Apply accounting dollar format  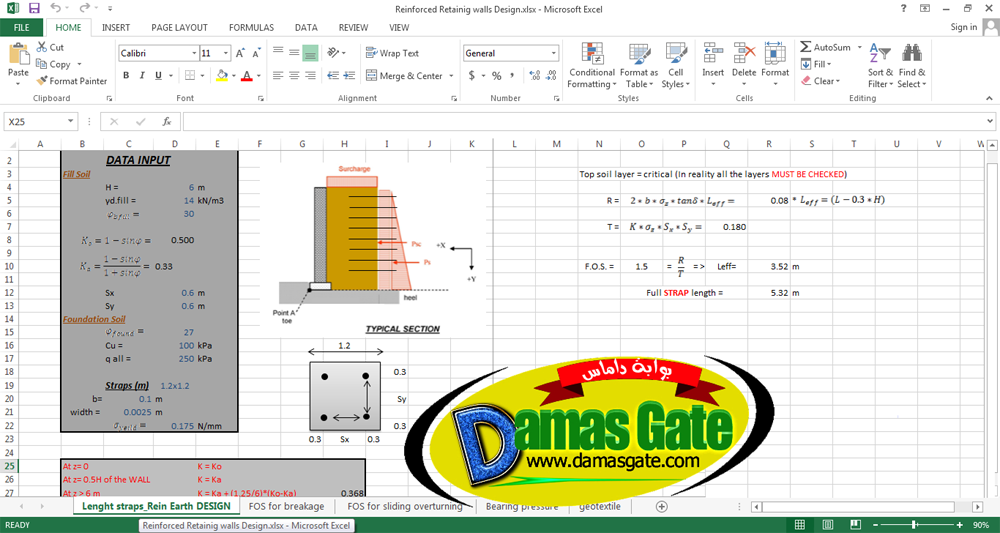[x=472, y=75]
